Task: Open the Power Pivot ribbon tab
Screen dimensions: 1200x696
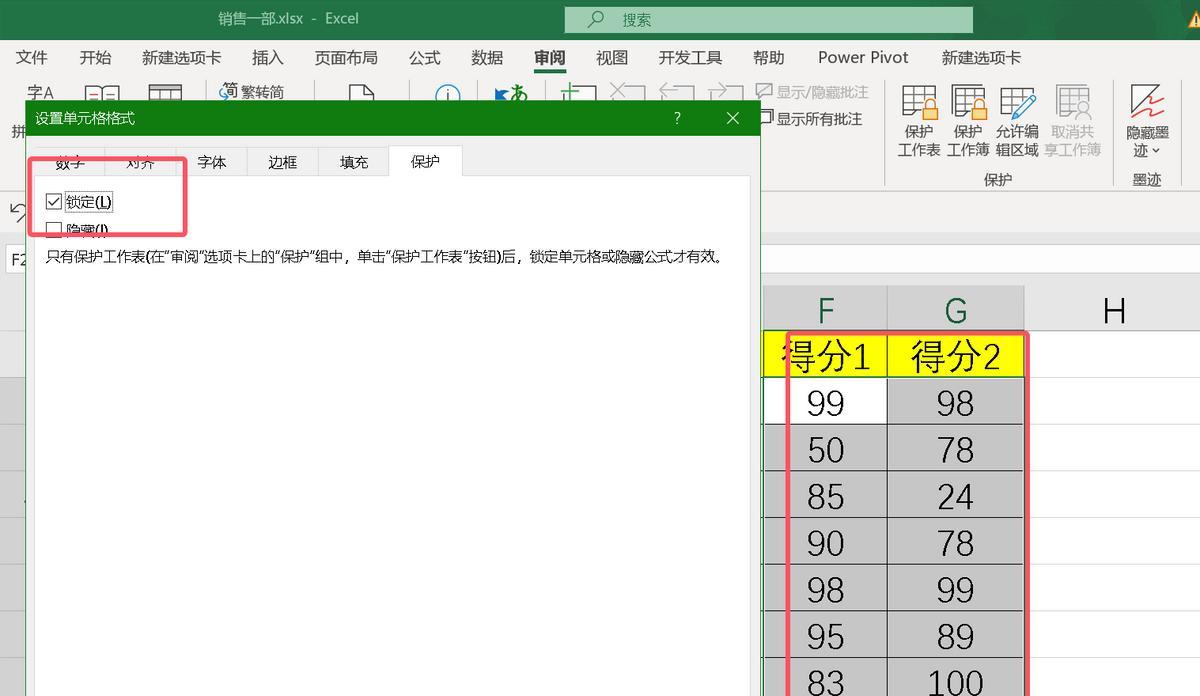Action: point(863,58)
